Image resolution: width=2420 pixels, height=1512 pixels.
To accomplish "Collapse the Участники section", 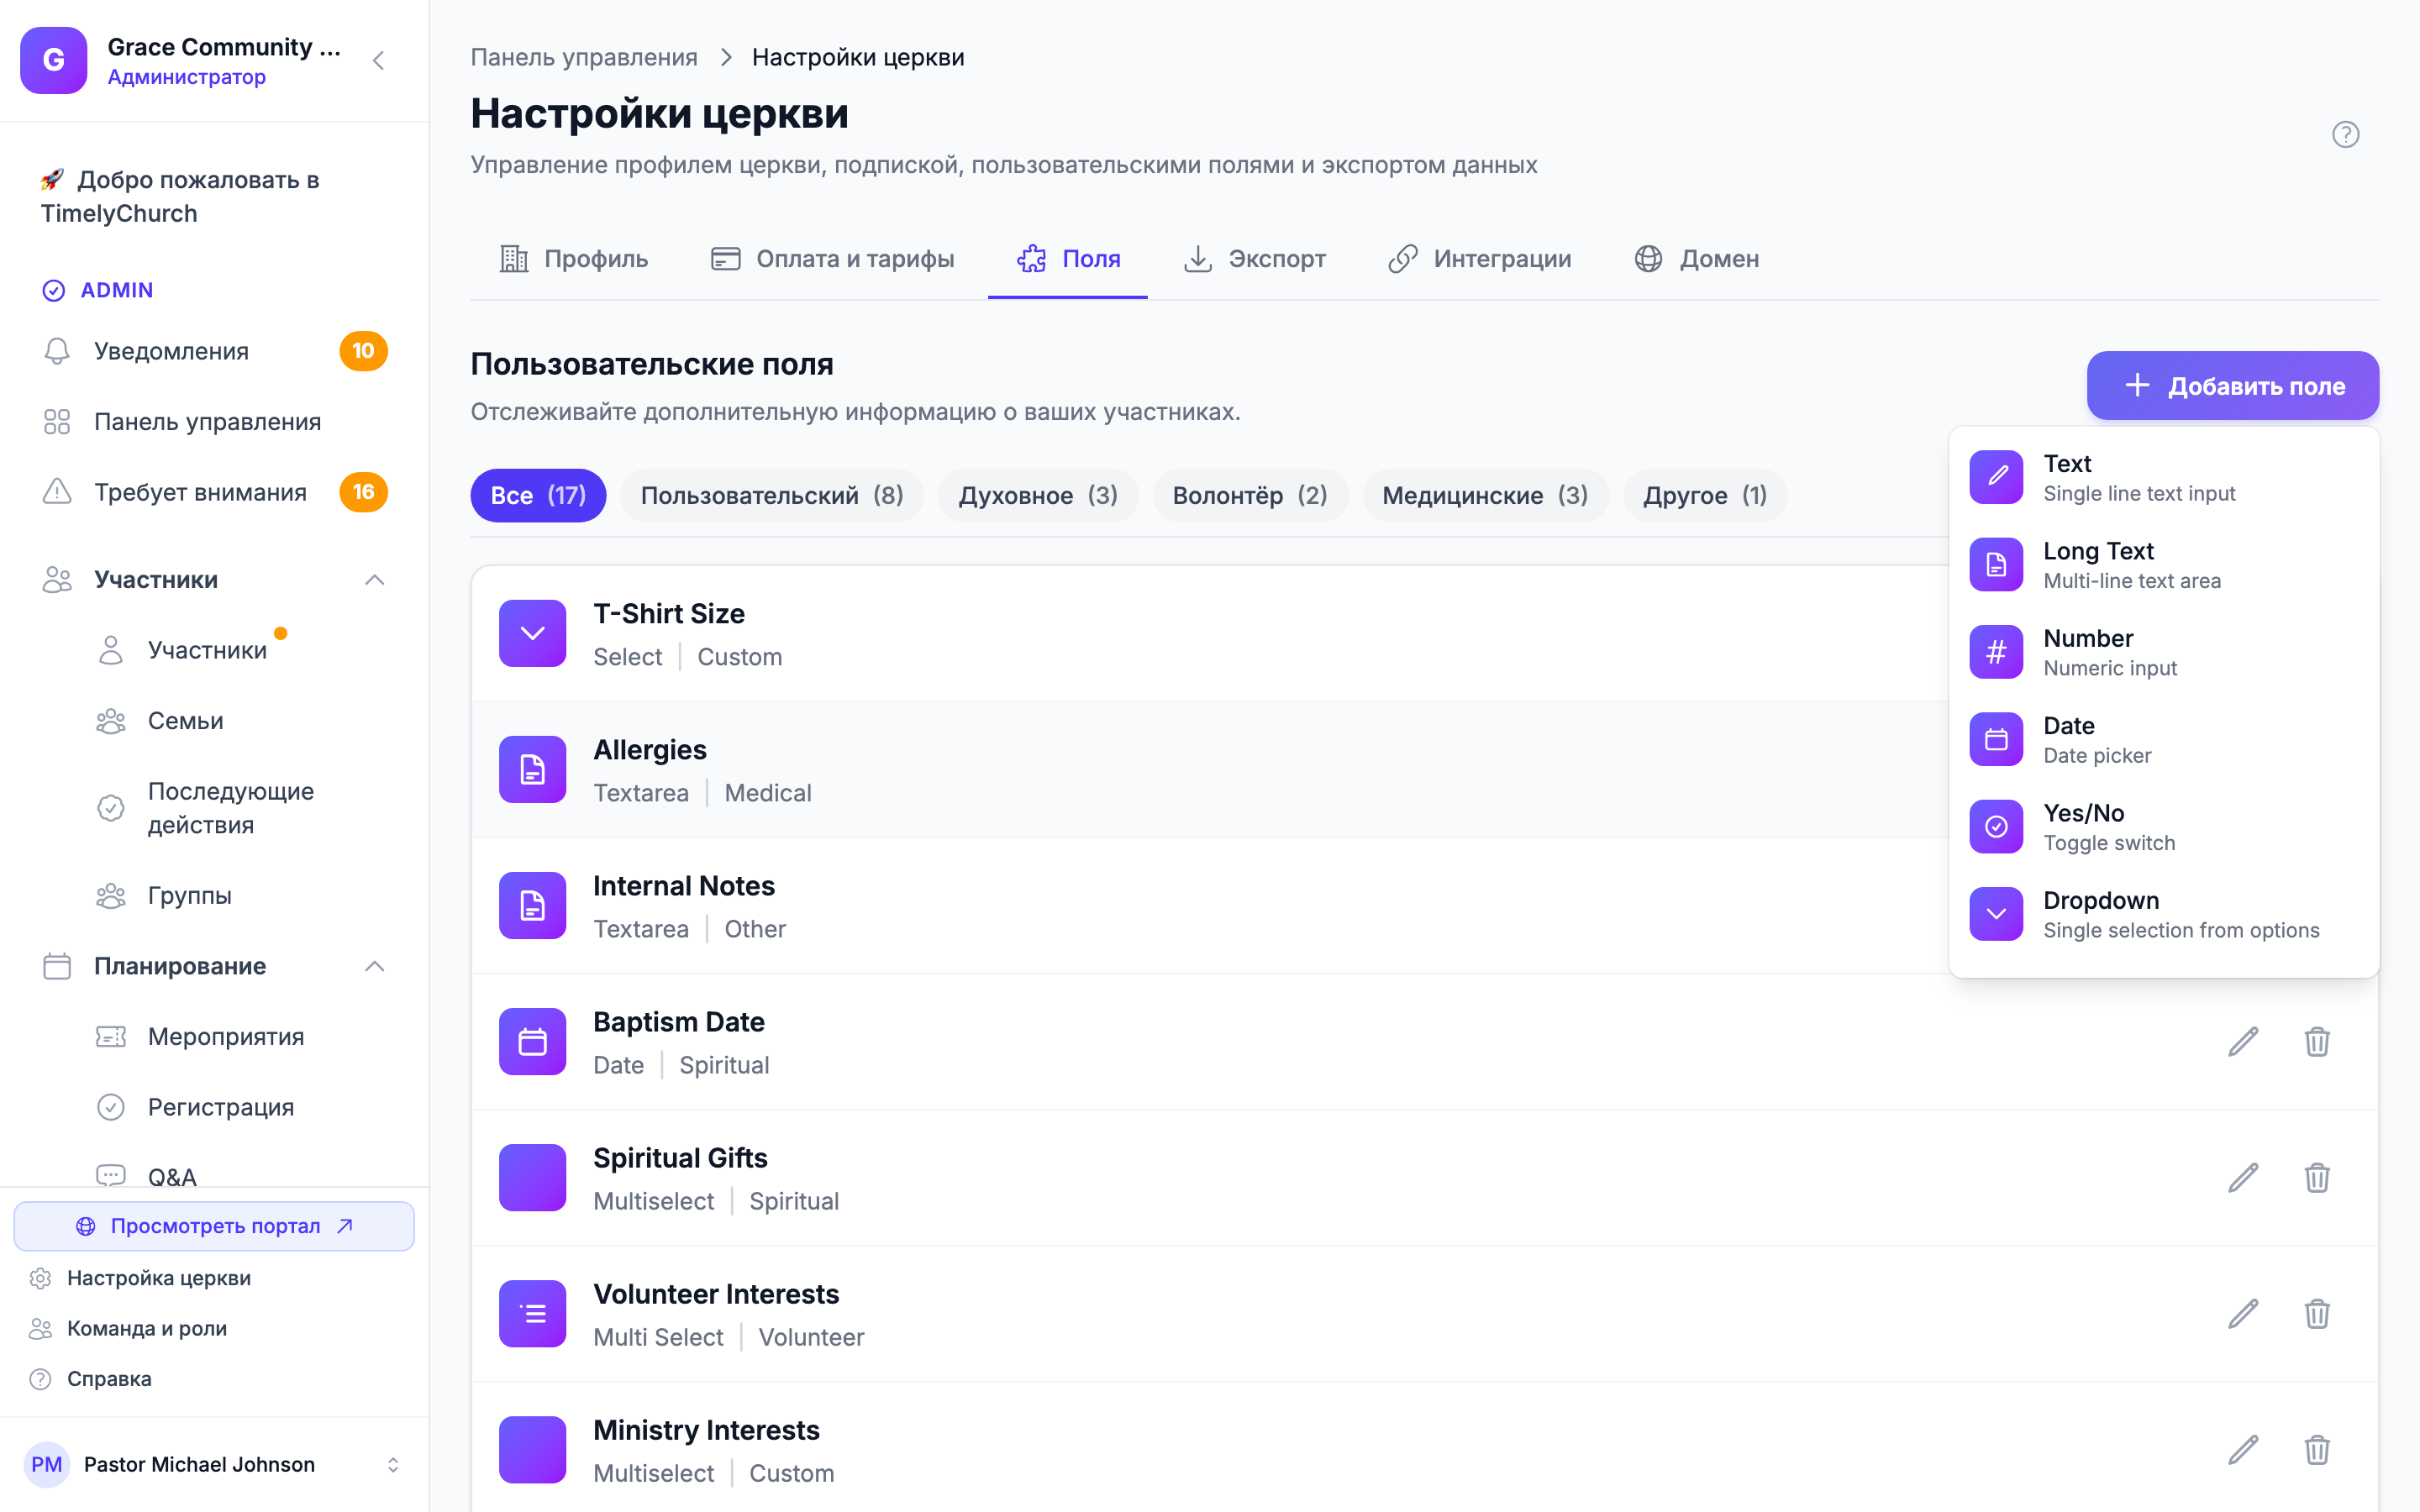I will click(x=374, y=580).
